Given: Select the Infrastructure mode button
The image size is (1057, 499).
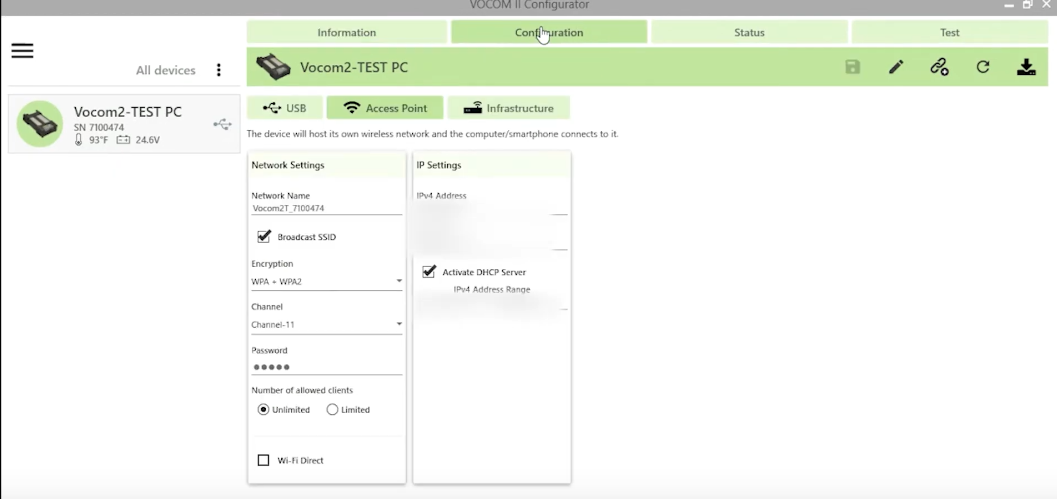Looking at the screenshot, I should coord(509,108).
